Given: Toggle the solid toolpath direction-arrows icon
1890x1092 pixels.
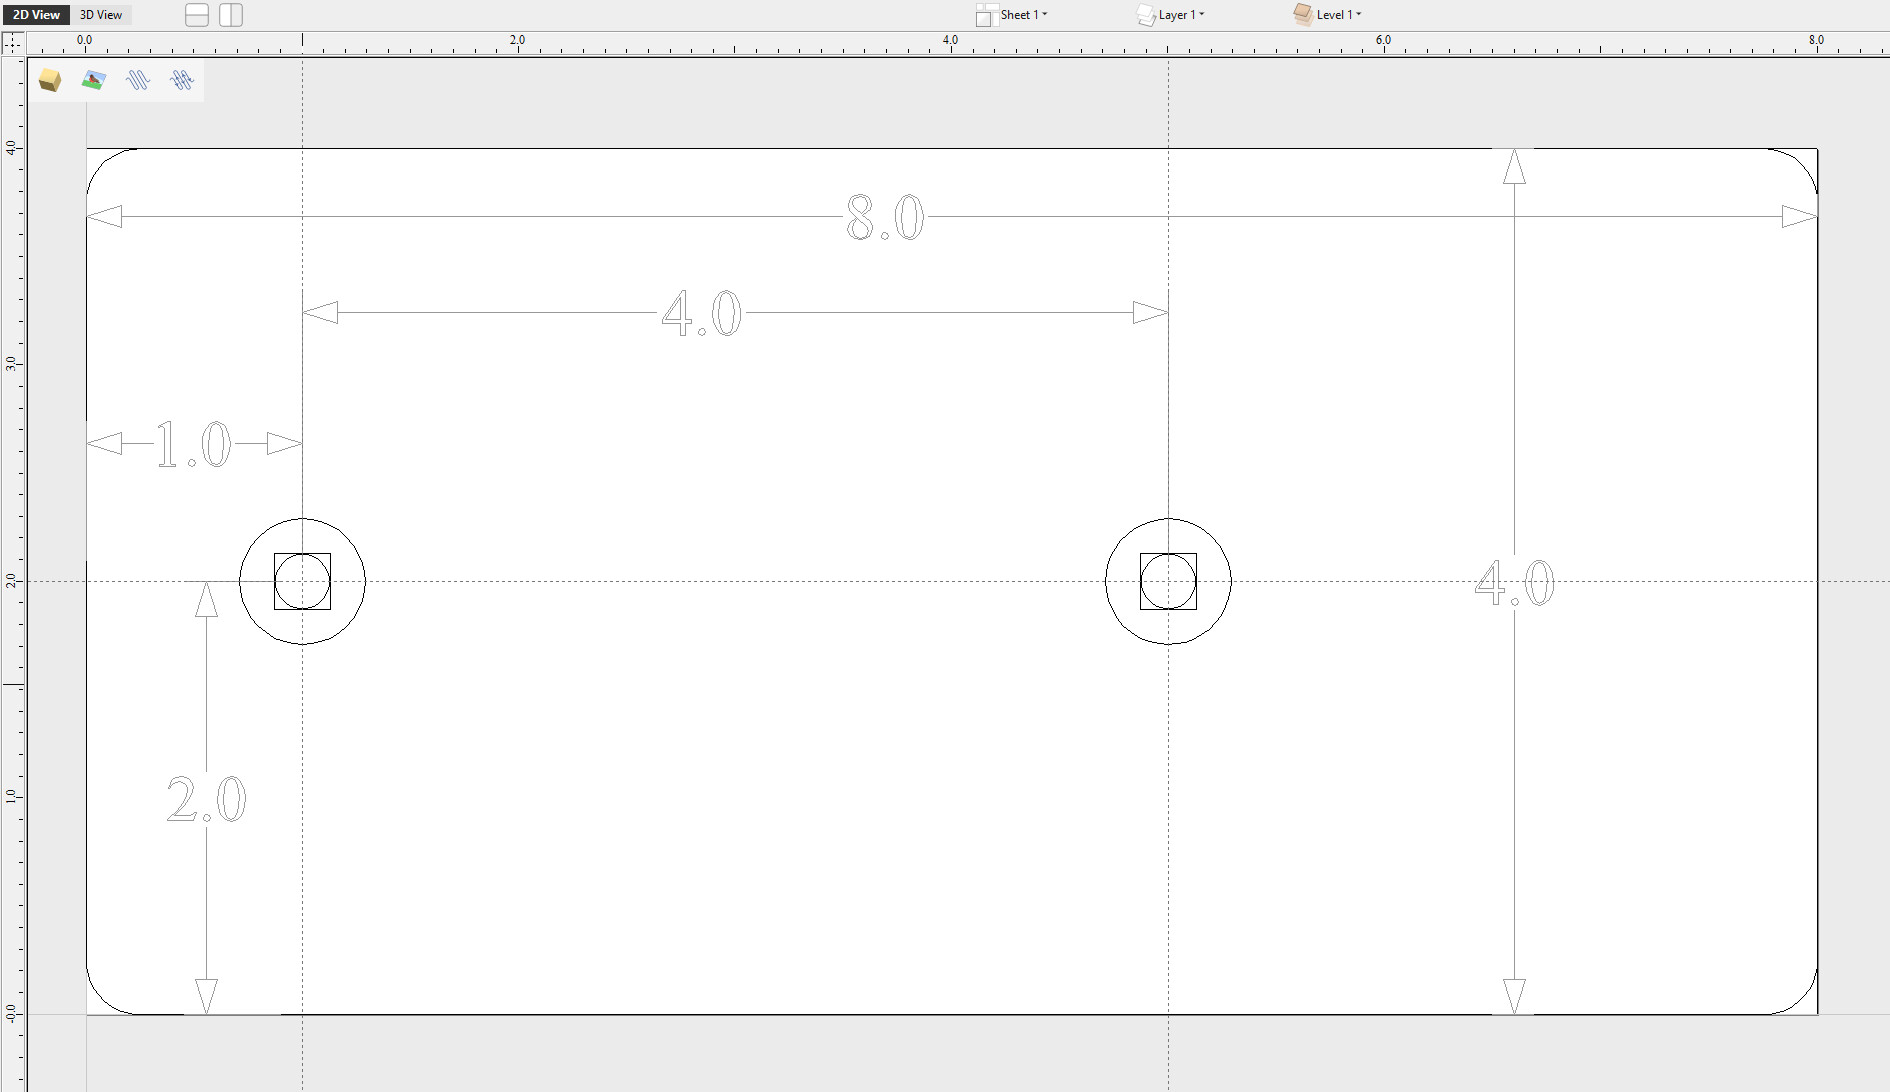Looking at the screenshot, I should click(182, 80).
